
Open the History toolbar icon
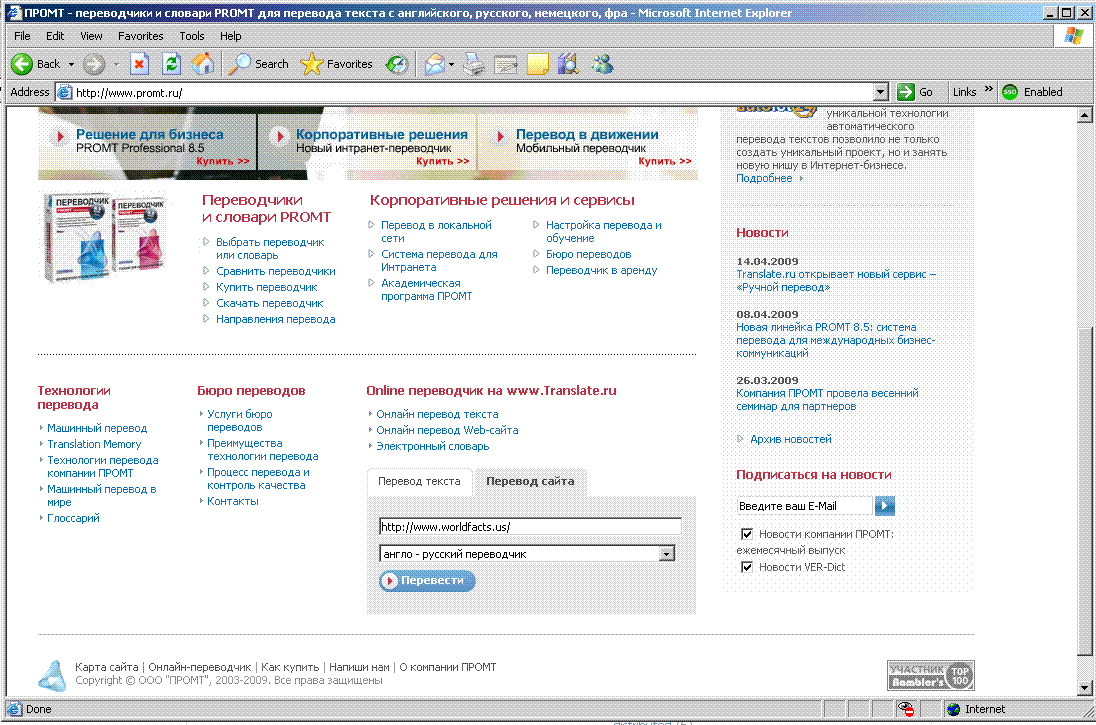coord(397,64)
